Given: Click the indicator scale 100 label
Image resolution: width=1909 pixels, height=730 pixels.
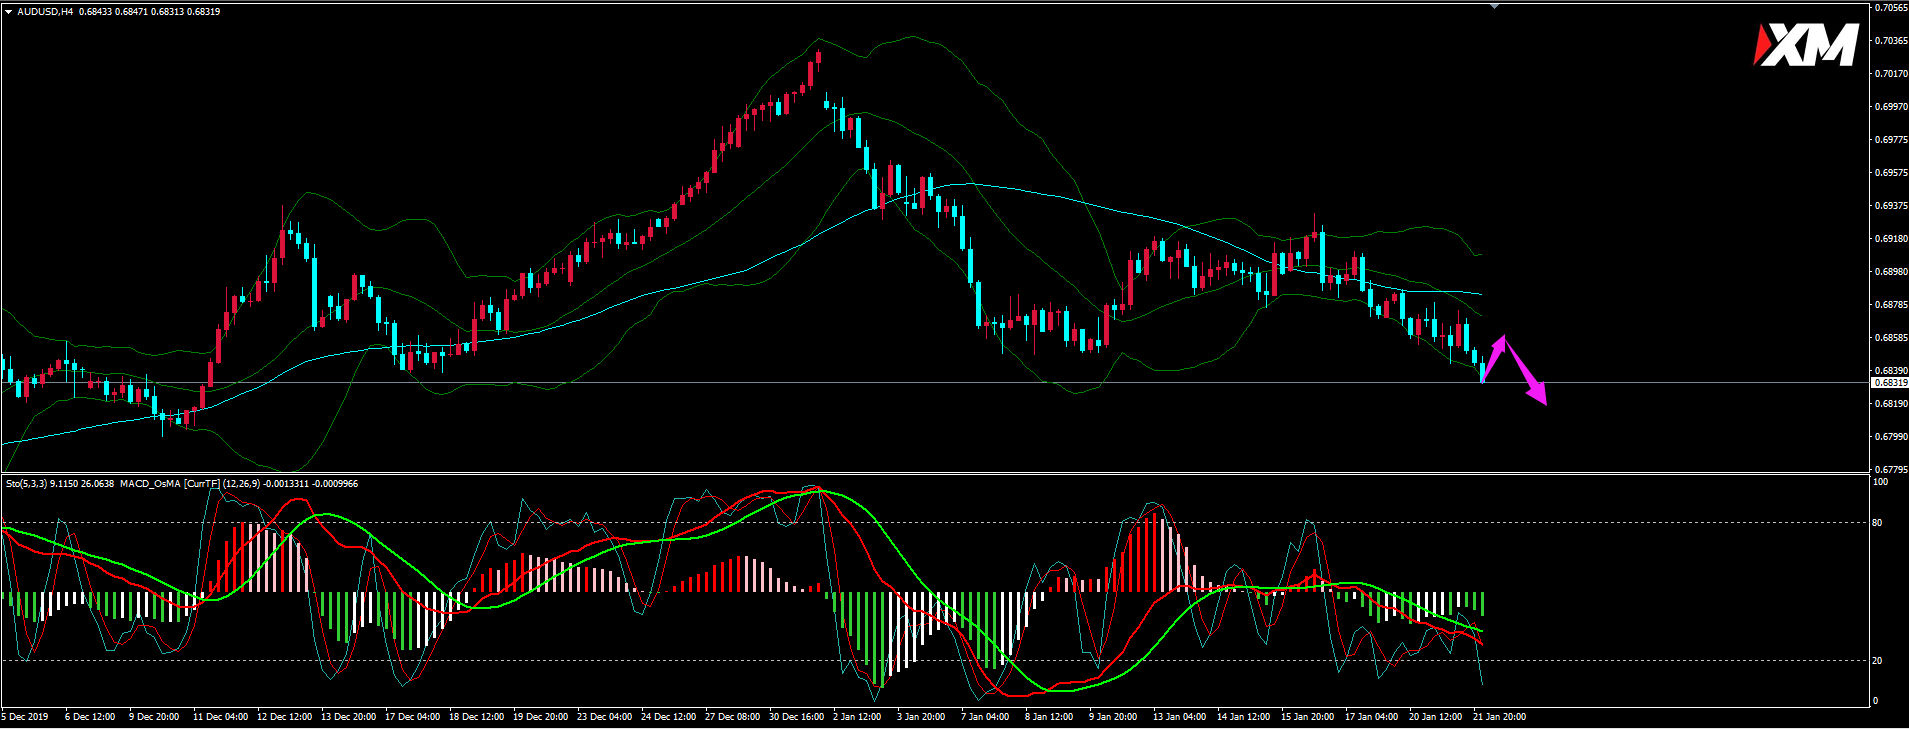Looking at the screenshot, I should 1880,482.
